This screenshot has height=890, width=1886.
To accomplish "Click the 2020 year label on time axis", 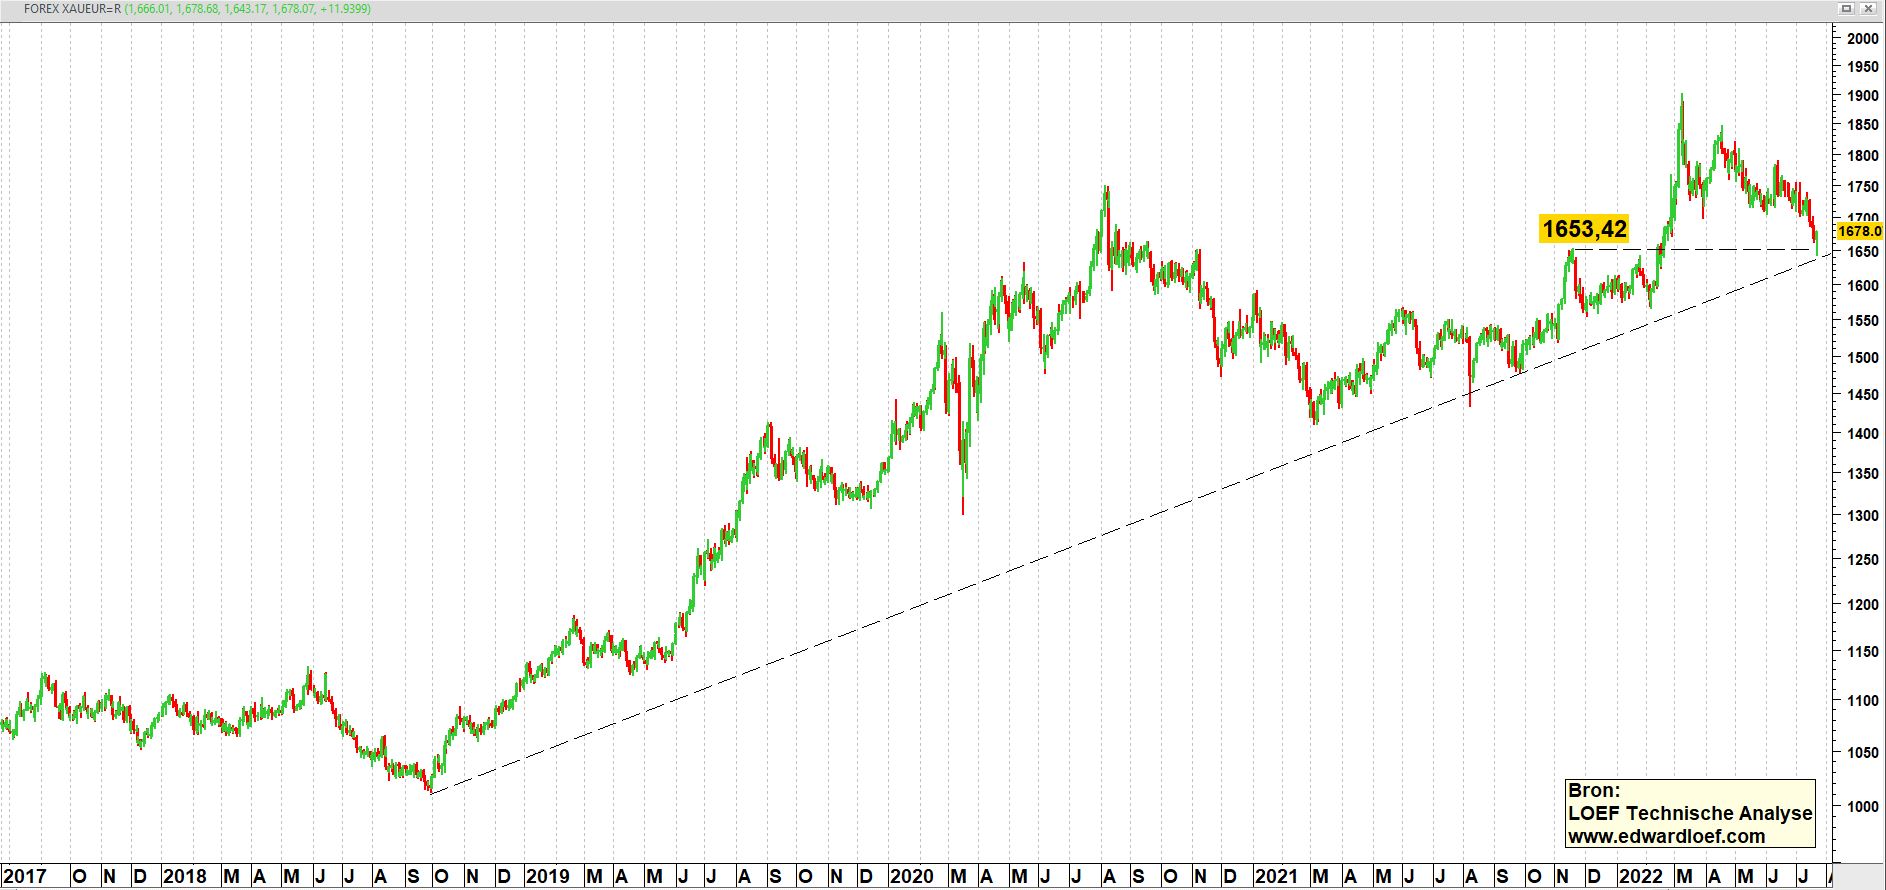I will (x=912, y=877).
